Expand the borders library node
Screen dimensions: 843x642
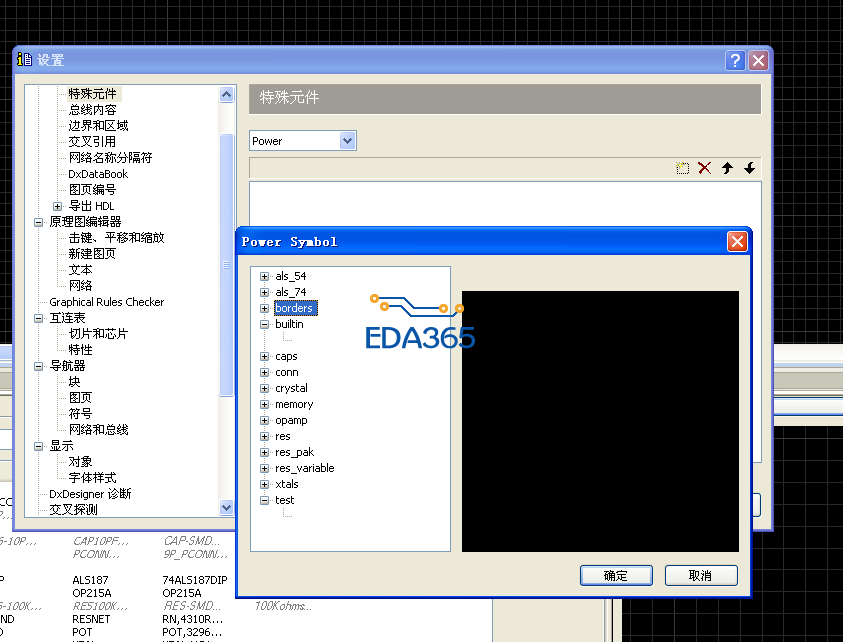click(264, 308)
